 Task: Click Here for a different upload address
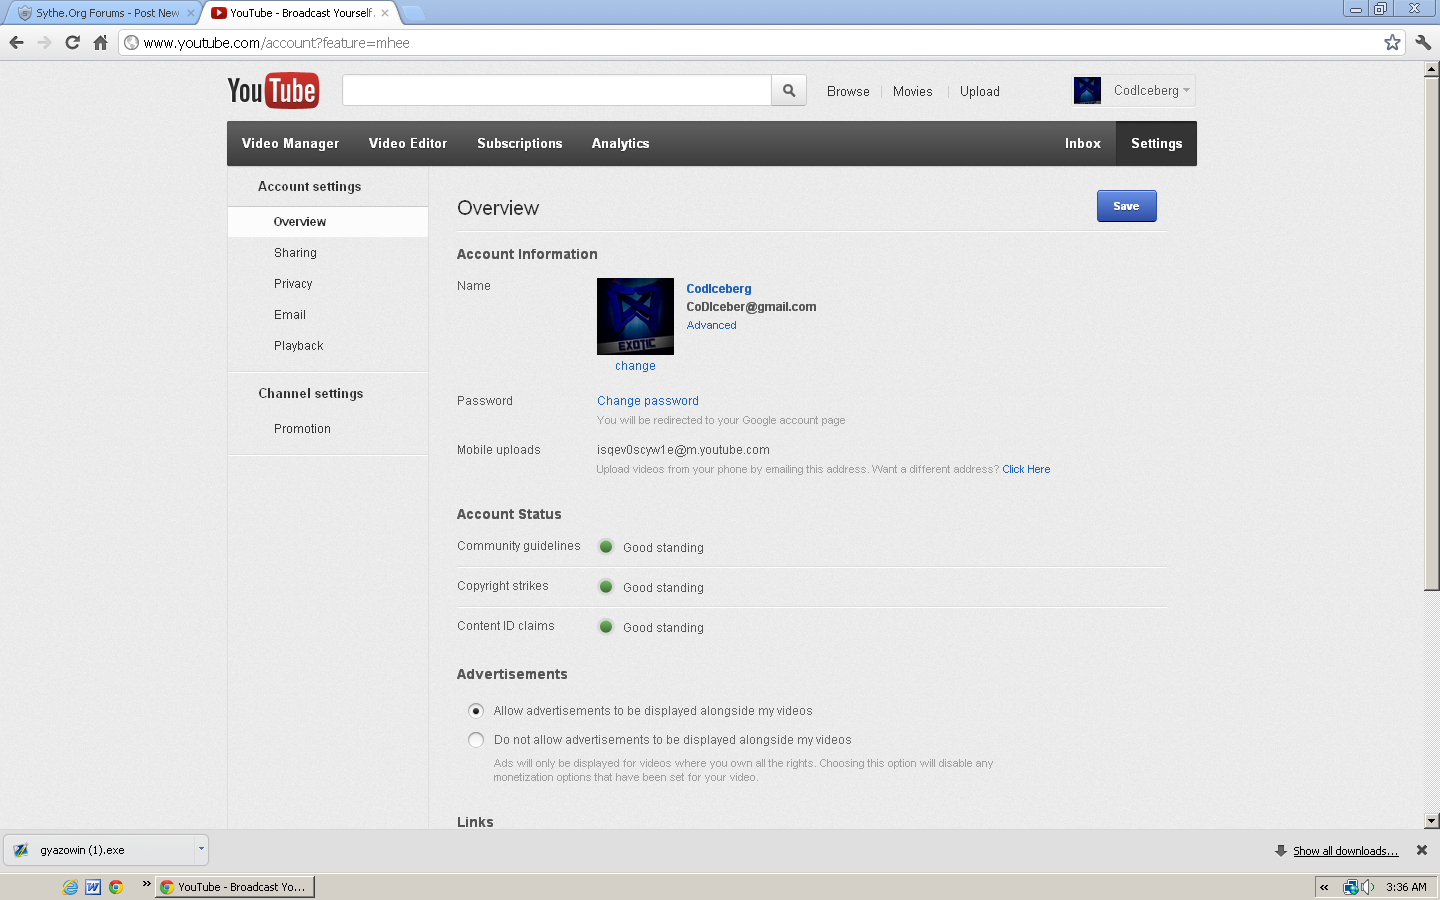click(x=1026, y=469)
